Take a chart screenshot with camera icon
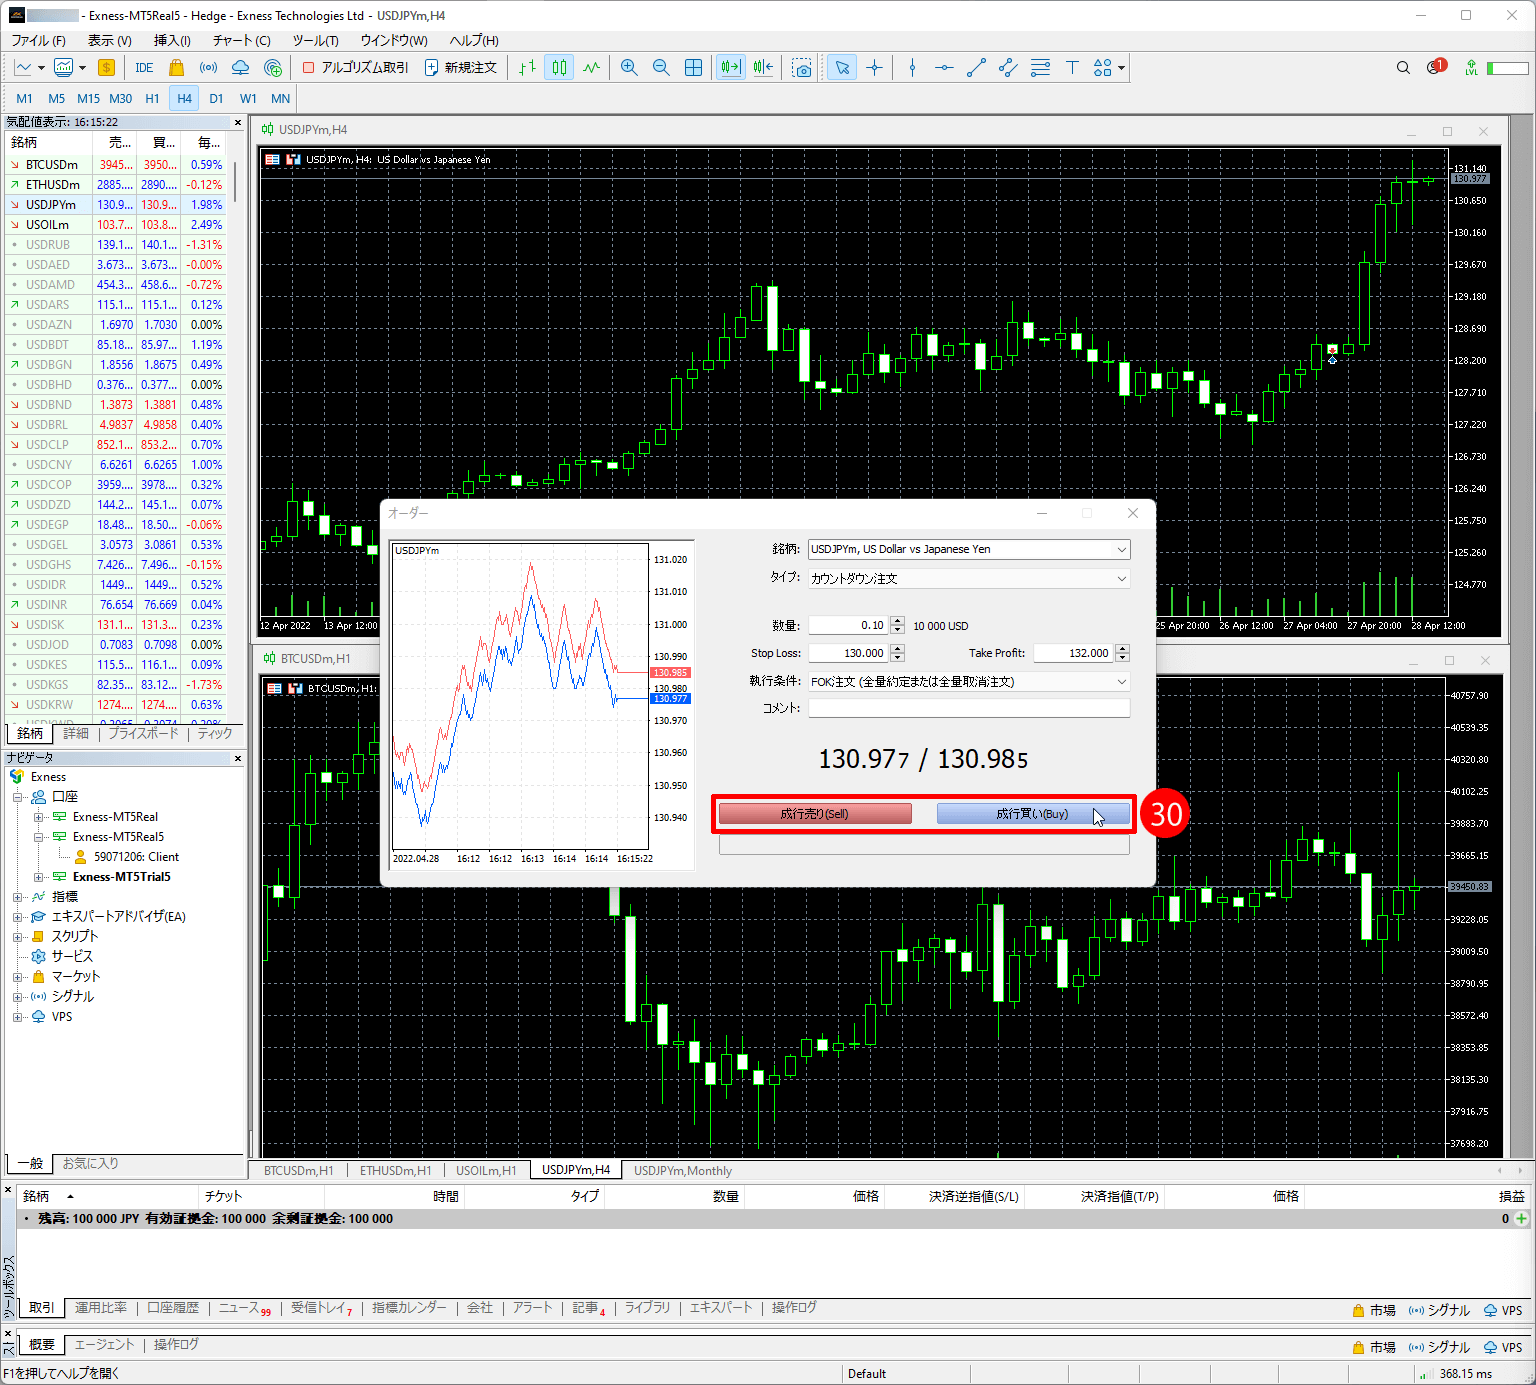 (x=802, y=67)
